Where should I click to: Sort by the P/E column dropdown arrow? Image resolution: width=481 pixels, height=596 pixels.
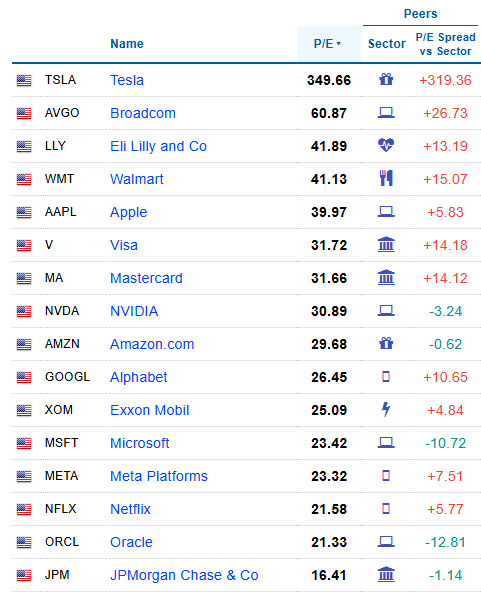(x=338, y=43)
